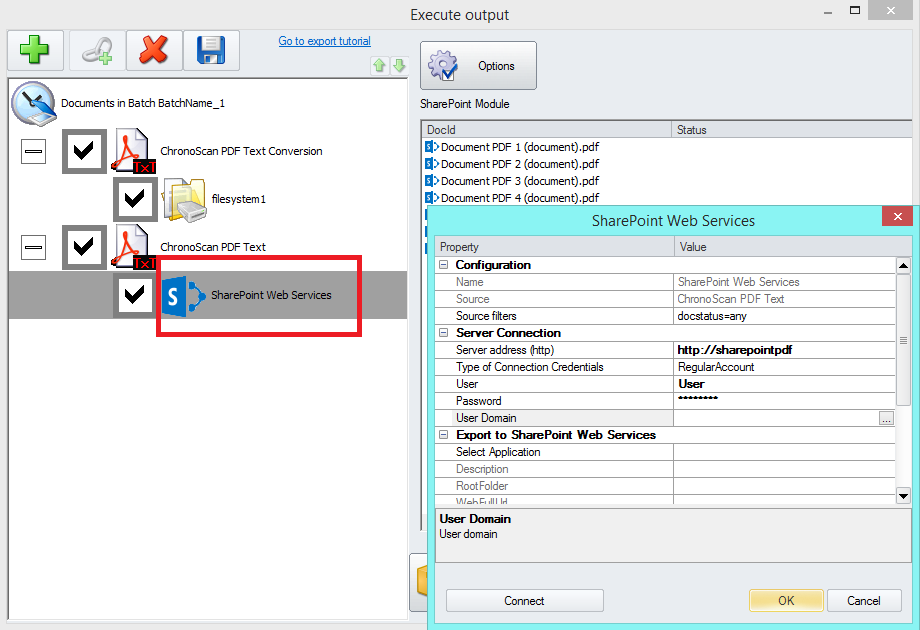Screen dimensions: 920x630
Task: Select the filesystem1 tree item label
Action: [239, 199]
